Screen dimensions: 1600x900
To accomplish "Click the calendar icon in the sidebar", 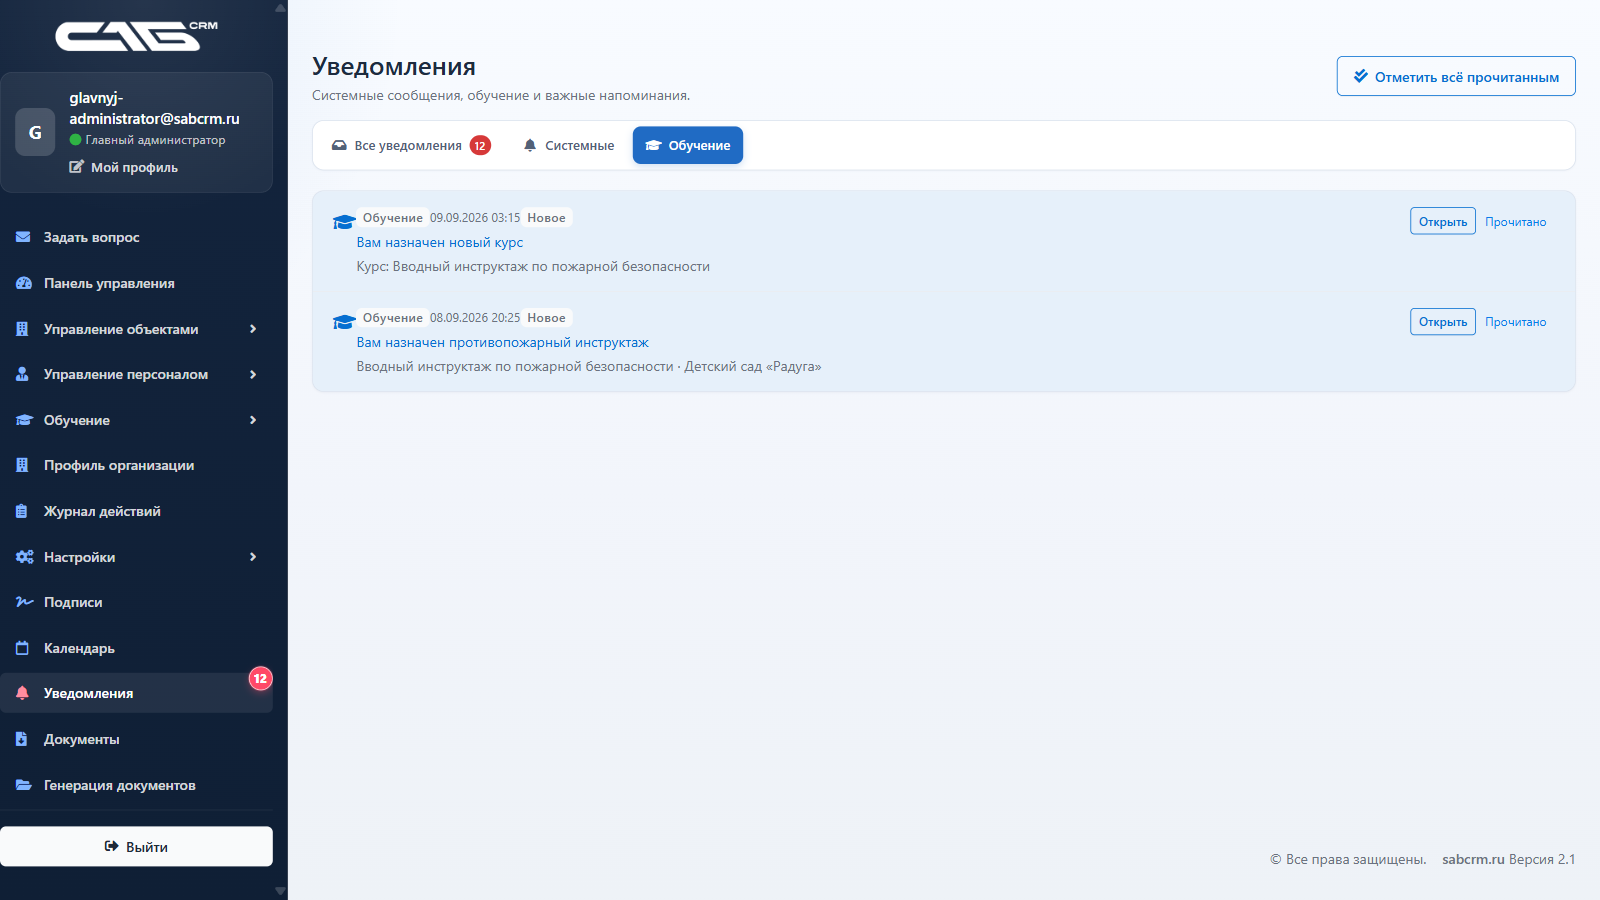I will [x=22, y=648].
